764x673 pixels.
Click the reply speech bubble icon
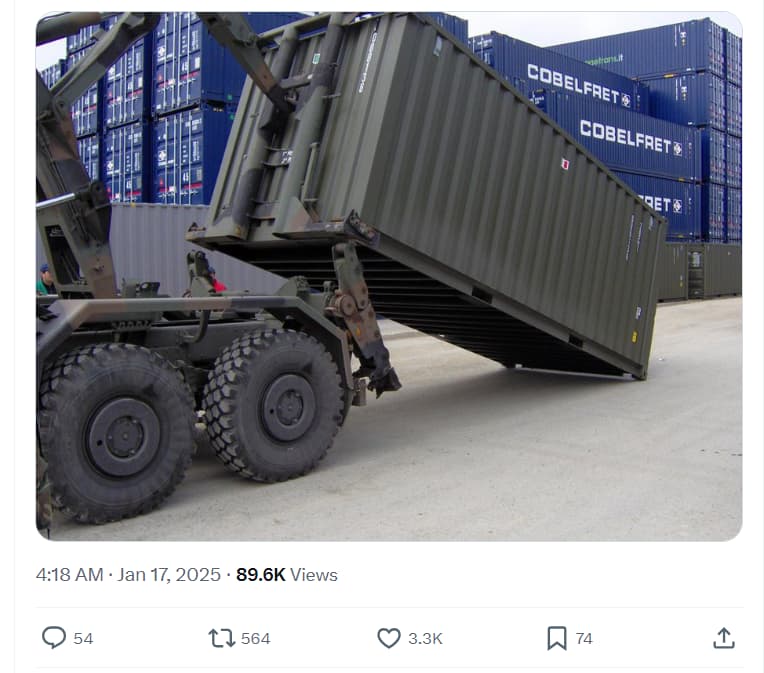pos(54,637)
